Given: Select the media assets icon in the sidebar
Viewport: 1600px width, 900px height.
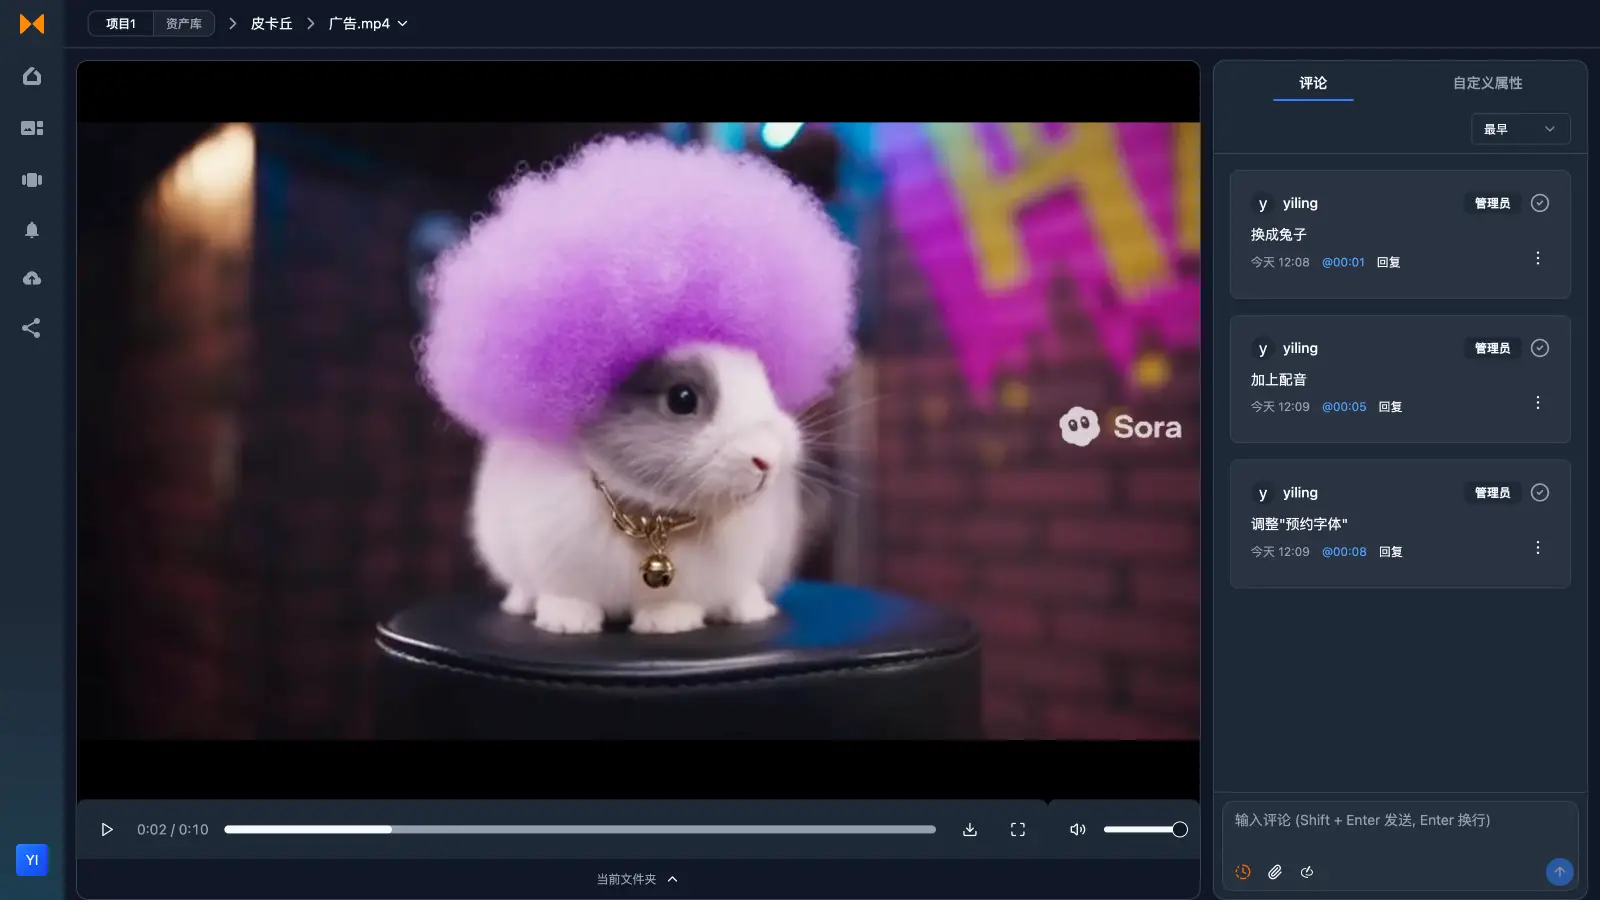Looking at the screenshot, I should click(x=32, y=128).
